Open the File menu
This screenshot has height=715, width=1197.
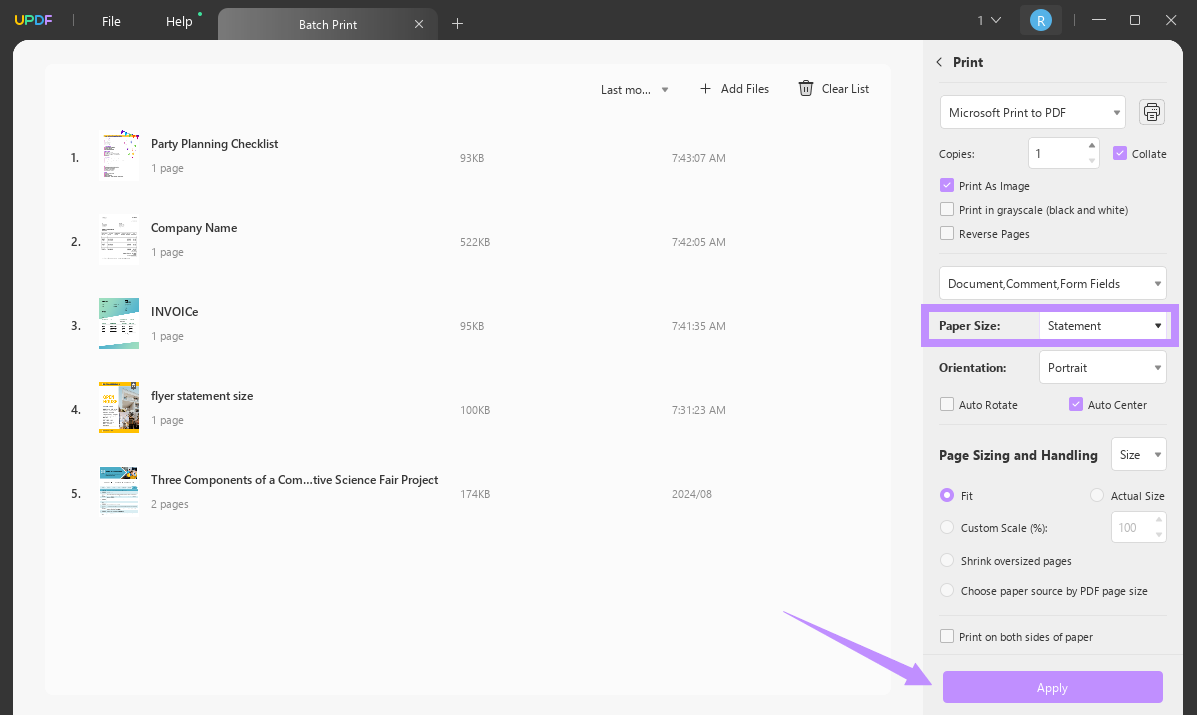[111, 21]
